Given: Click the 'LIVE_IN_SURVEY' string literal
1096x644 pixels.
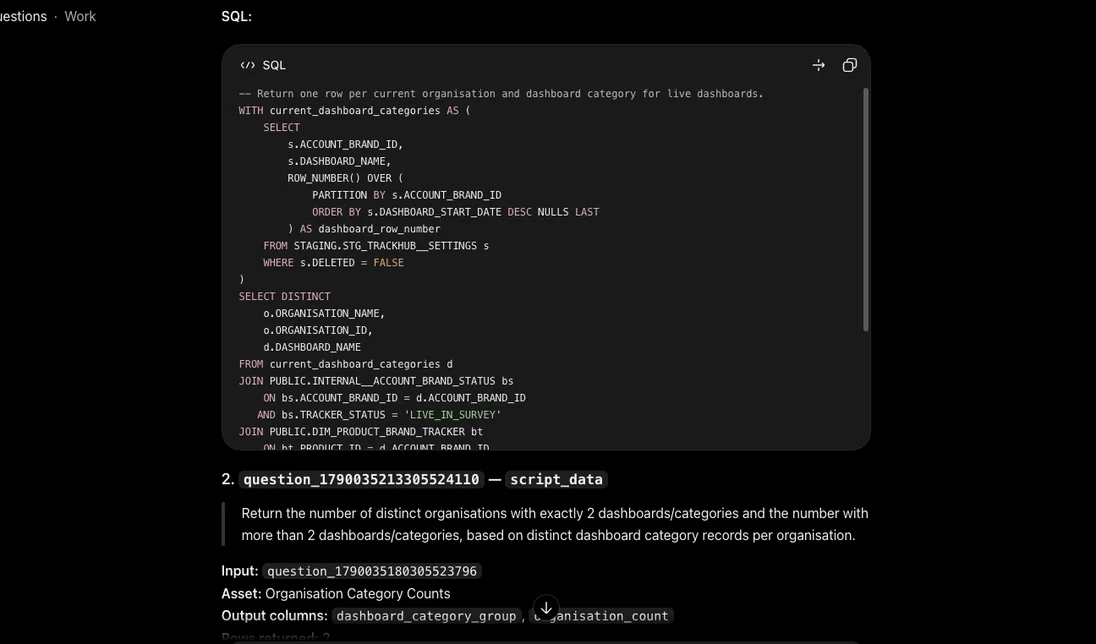Looking at the screenshot, I should 452,415.
